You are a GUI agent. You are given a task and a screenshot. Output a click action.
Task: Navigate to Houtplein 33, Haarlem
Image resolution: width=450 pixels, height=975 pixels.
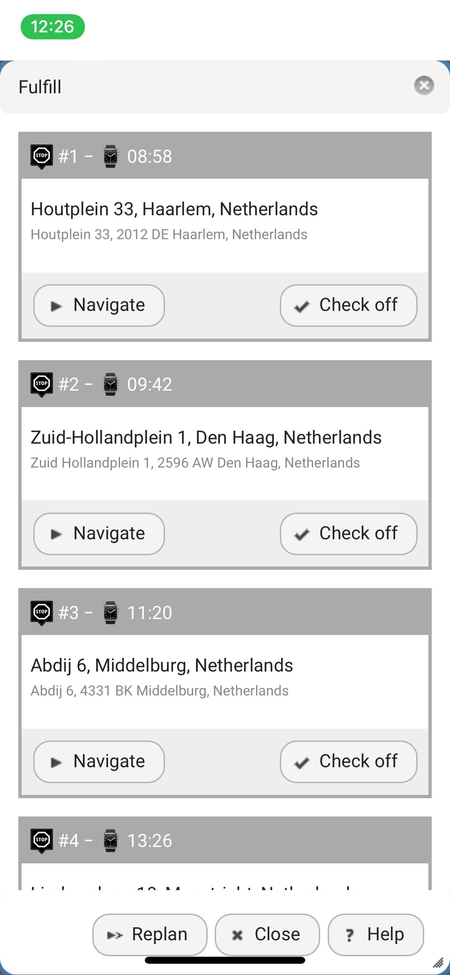pyautogui.click(x=99, y=305)
